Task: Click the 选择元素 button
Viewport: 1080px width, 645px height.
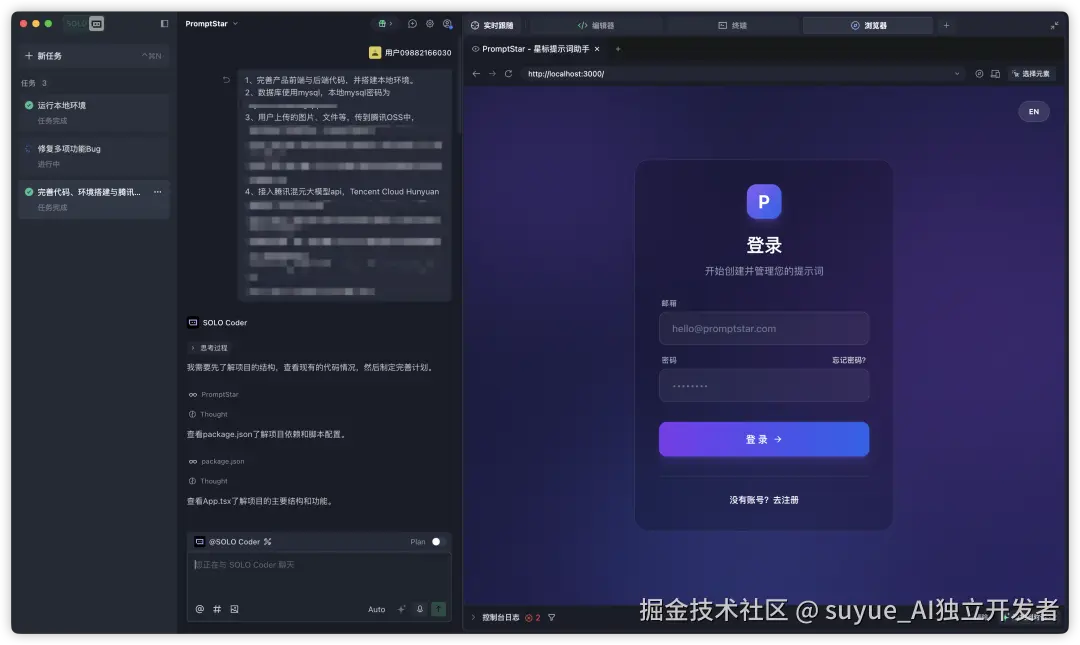Action: point(1031,74)
